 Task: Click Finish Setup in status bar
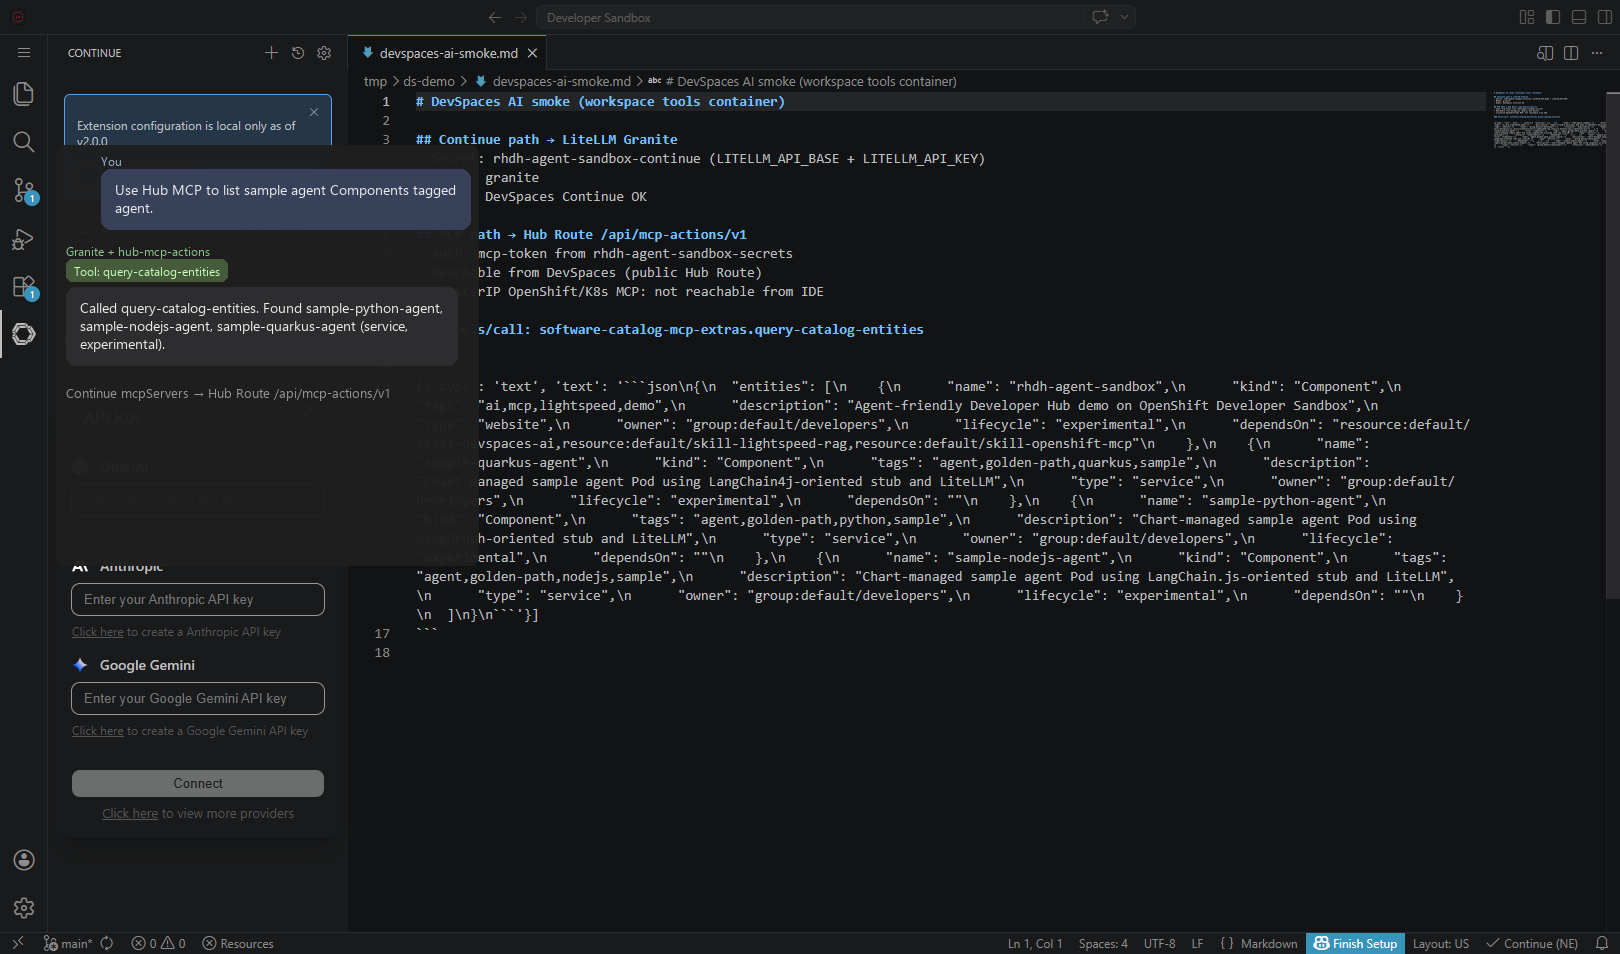click(x=1355, y=943)
